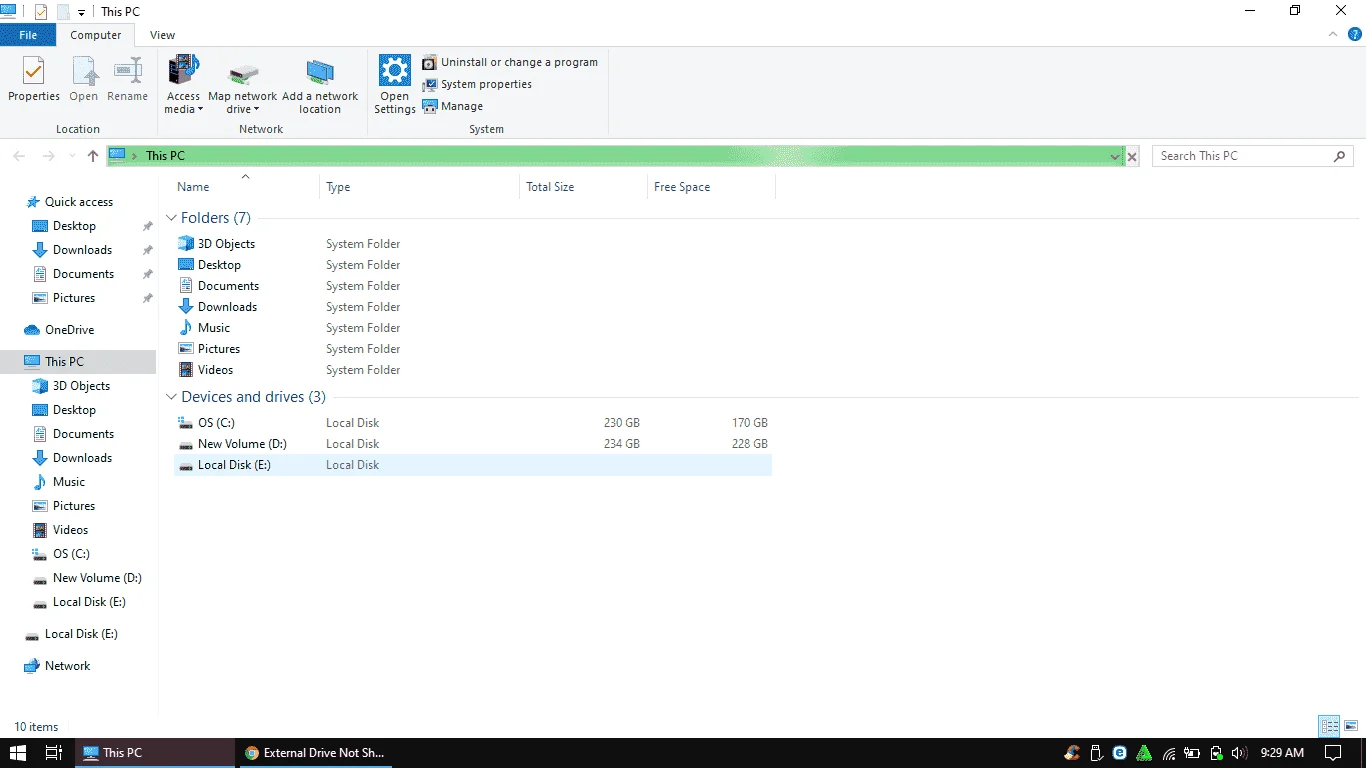
Task: Click the Properties checkmark icon in title bar
Action: tap(40, 12)
